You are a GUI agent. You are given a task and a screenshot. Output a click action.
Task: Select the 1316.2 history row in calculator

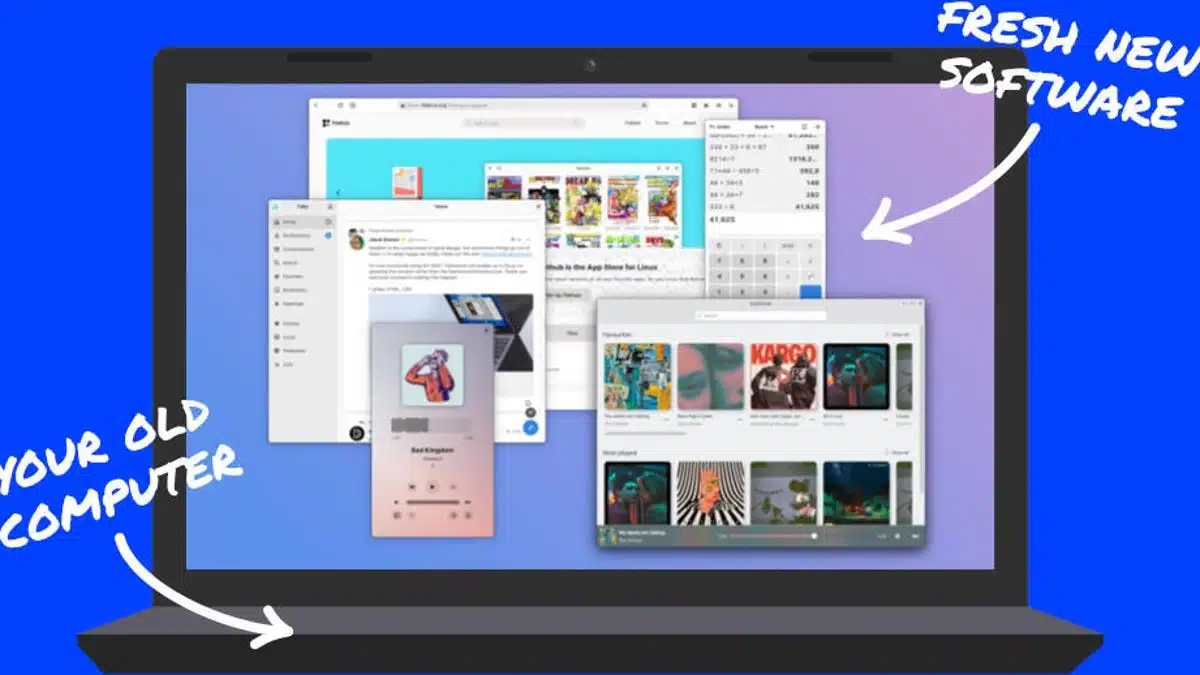point(765,158)
